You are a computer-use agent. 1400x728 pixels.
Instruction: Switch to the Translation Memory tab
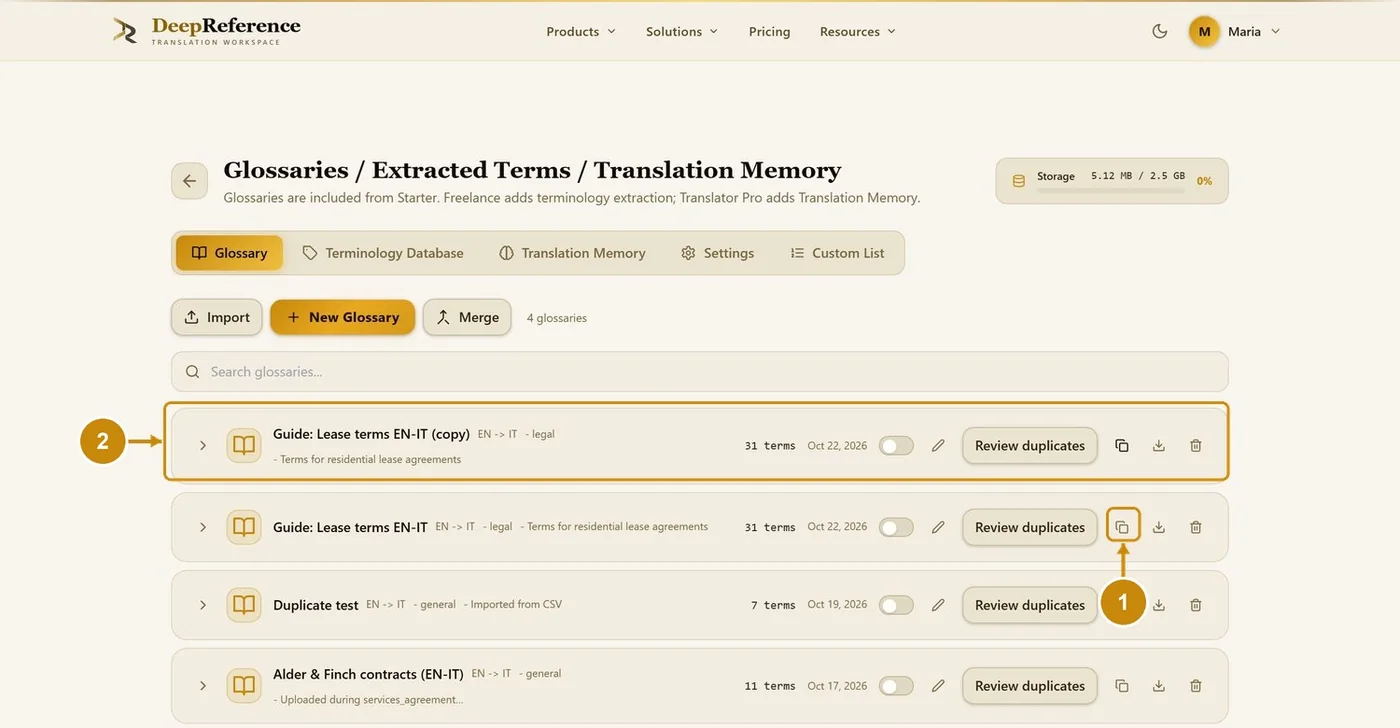(x=572, y=253)
